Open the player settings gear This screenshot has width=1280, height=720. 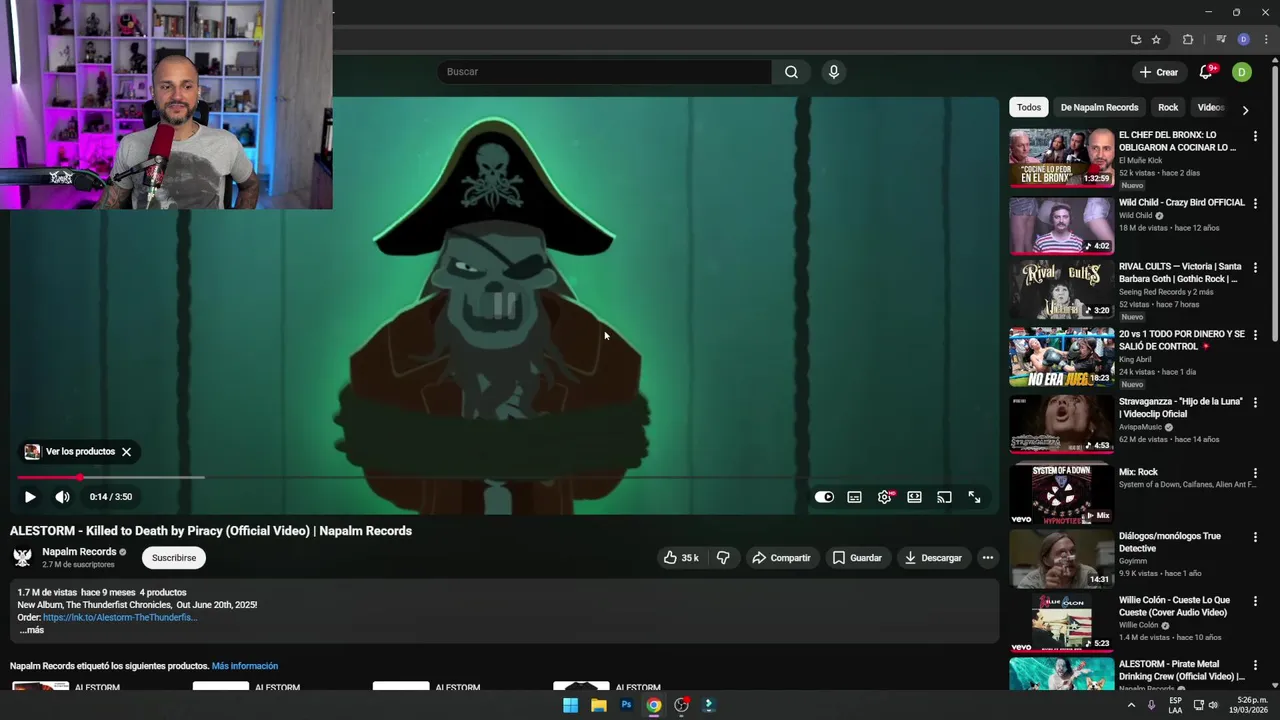(x=885, y=497)
